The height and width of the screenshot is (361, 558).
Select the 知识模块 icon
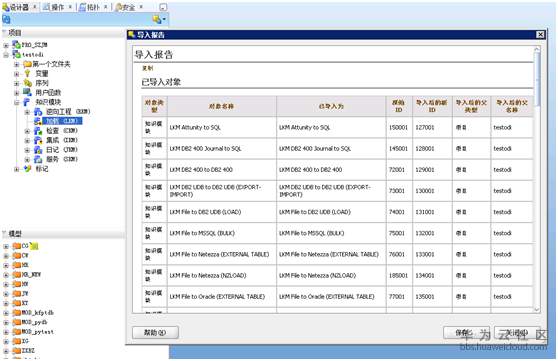coord(27,102)
